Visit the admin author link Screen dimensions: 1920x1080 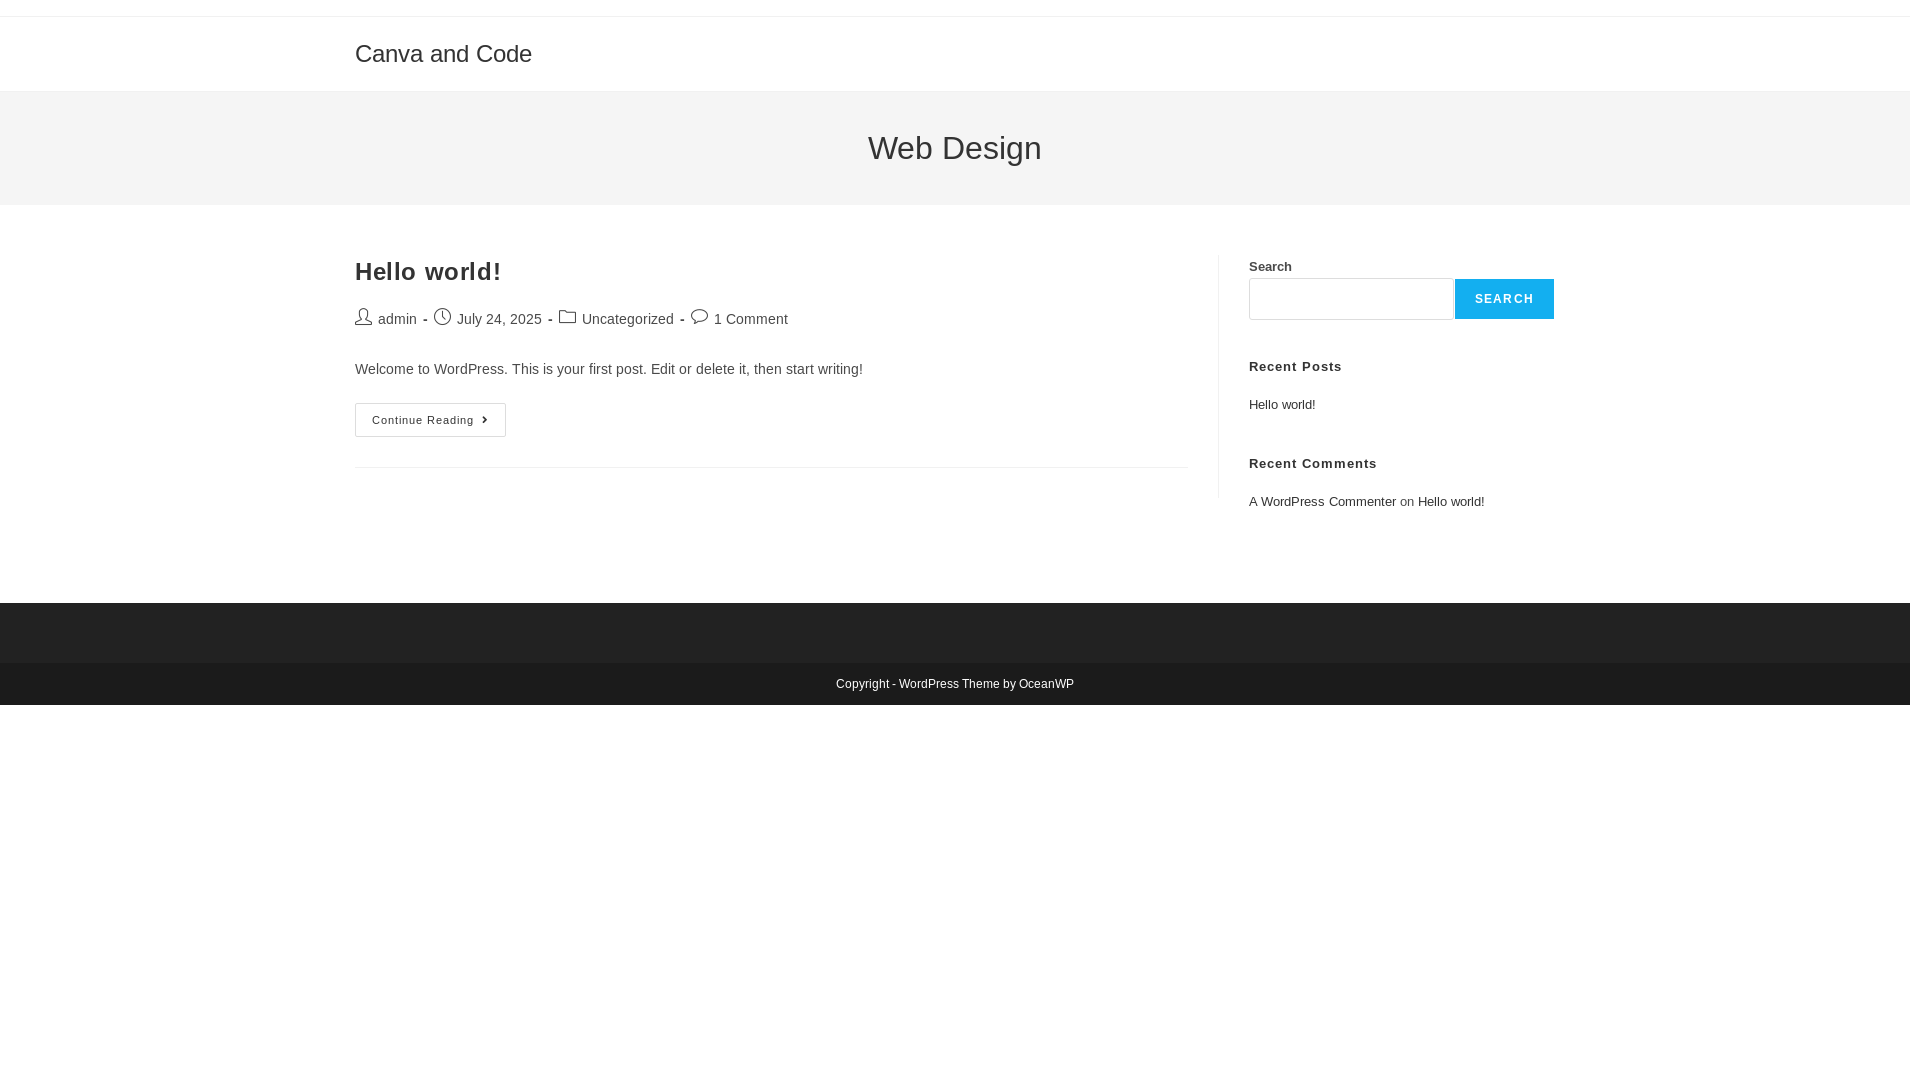point(397,319)
